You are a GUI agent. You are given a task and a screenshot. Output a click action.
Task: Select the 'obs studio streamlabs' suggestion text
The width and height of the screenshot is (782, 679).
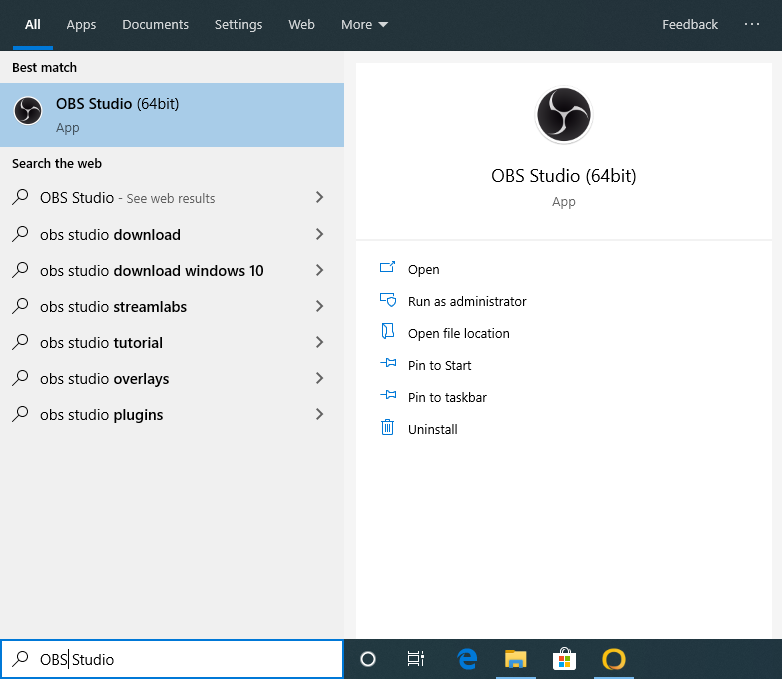[x=113, y=306]
